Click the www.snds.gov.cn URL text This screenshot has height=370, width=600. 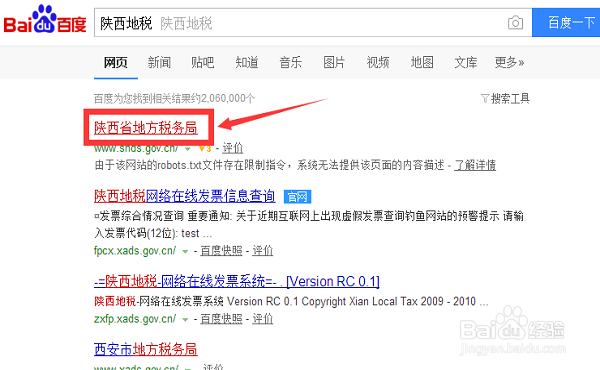[x=136, y=148]
